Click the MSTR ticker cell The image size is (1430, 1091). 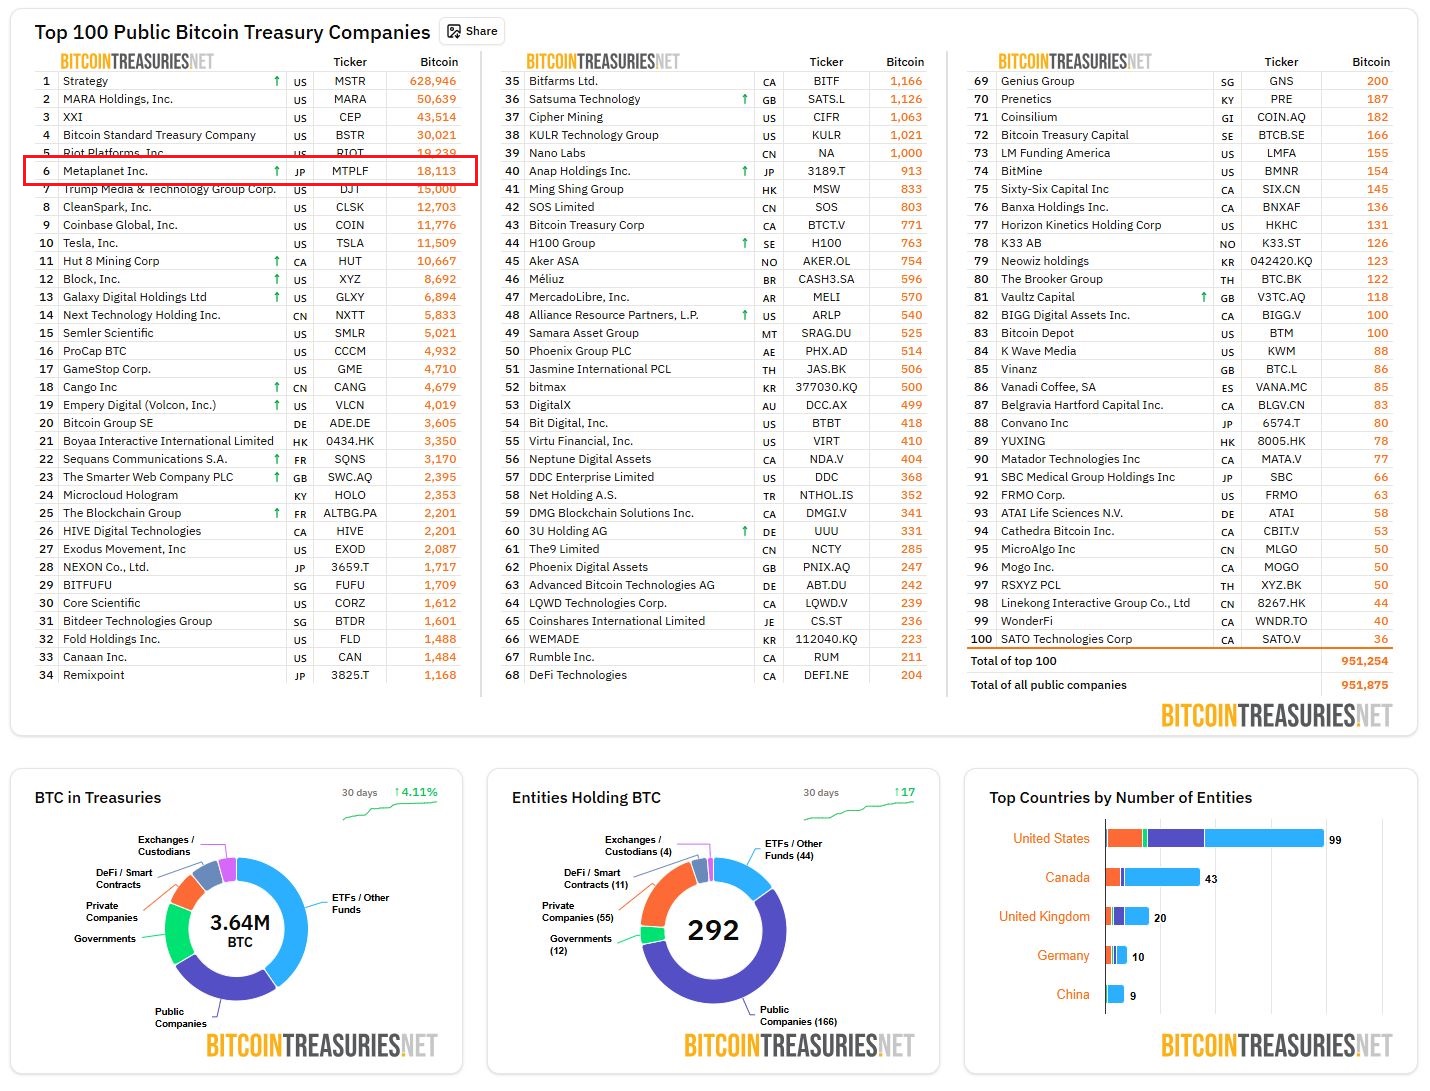[x=350, y=81]
